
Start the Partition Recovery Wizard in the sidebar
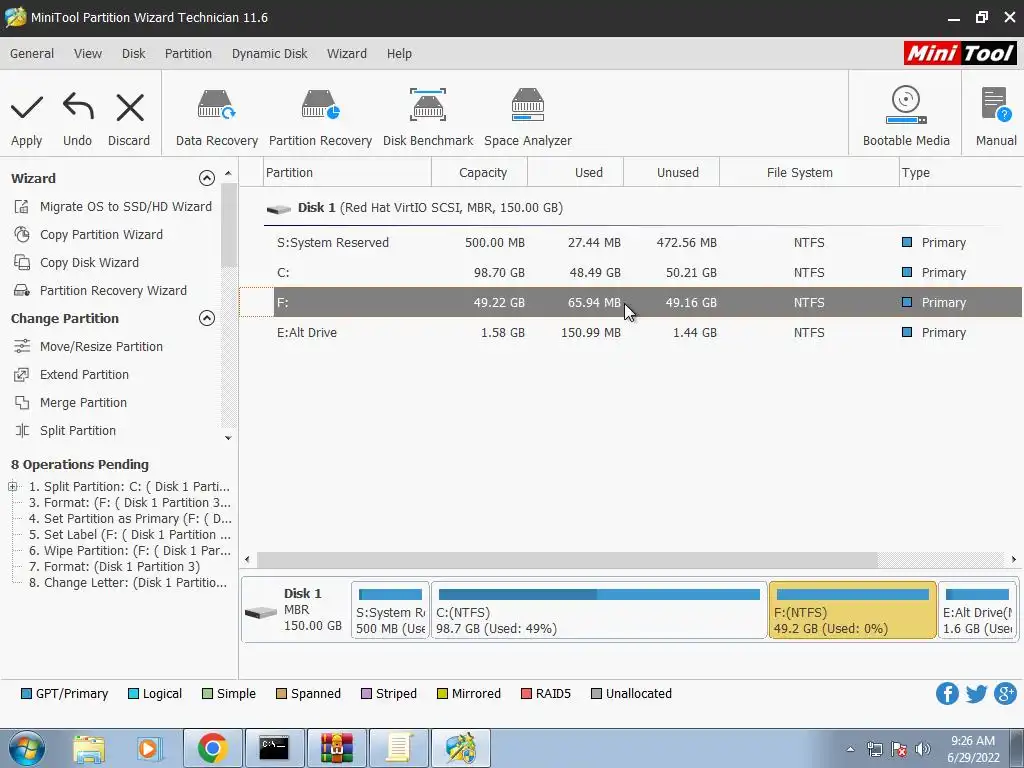point(100,291)
